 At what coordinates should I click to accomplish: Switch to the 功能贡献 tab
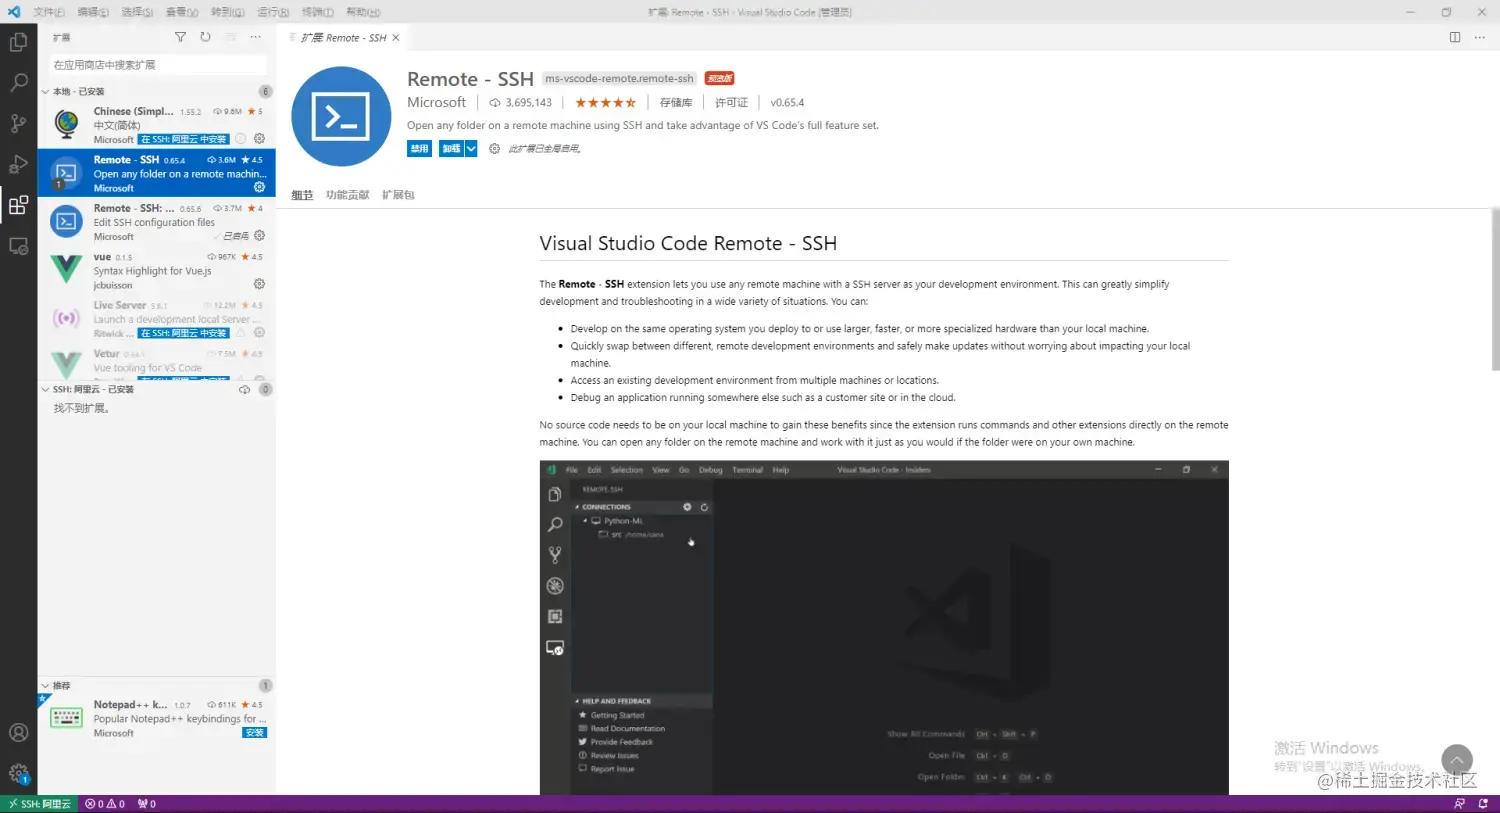tap(347, 195)
